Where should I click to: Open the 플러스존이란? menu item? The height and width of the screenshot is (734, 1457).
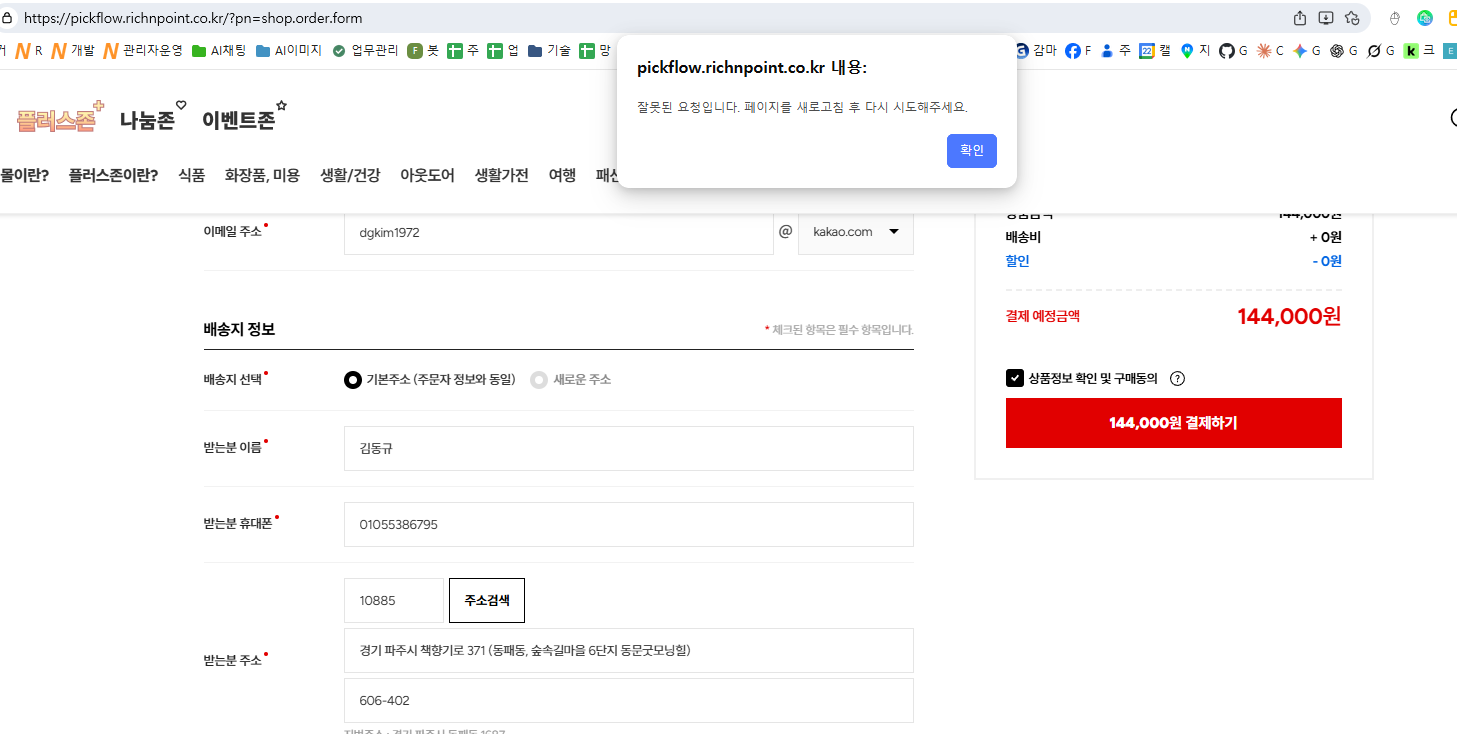(114, 175)
